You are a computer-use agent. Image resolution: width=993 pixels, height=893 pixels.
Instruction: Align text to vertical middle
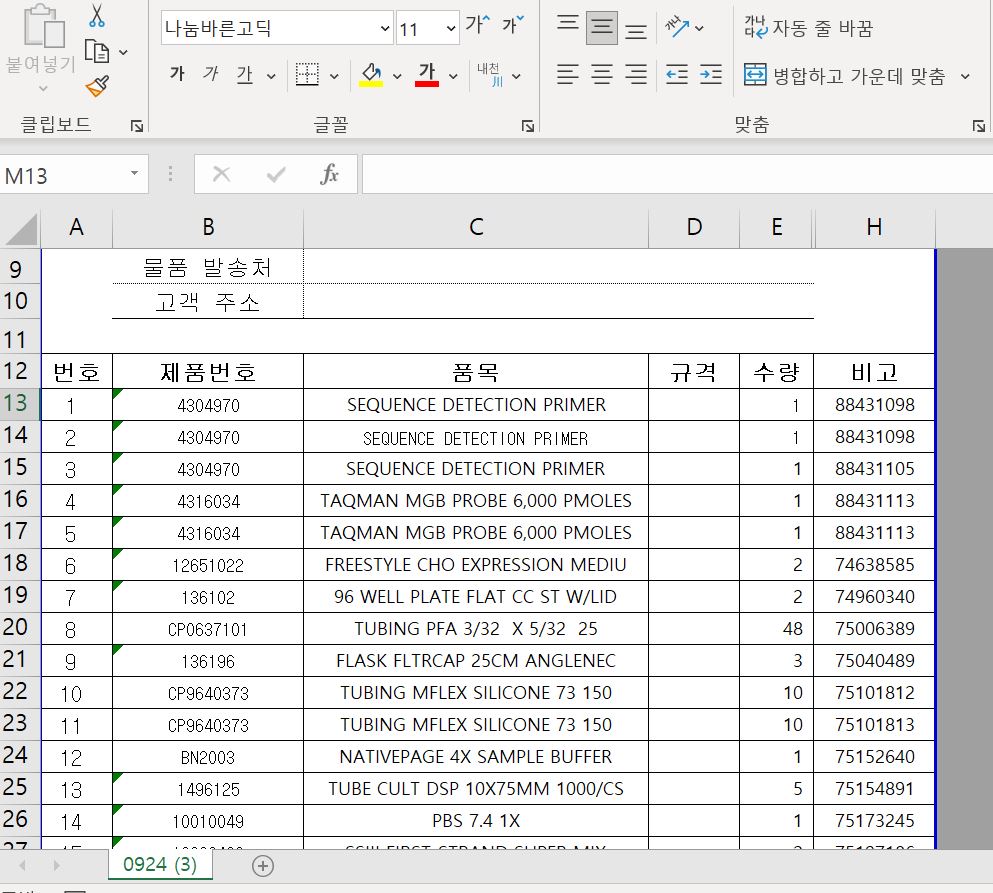click(602, 28)
